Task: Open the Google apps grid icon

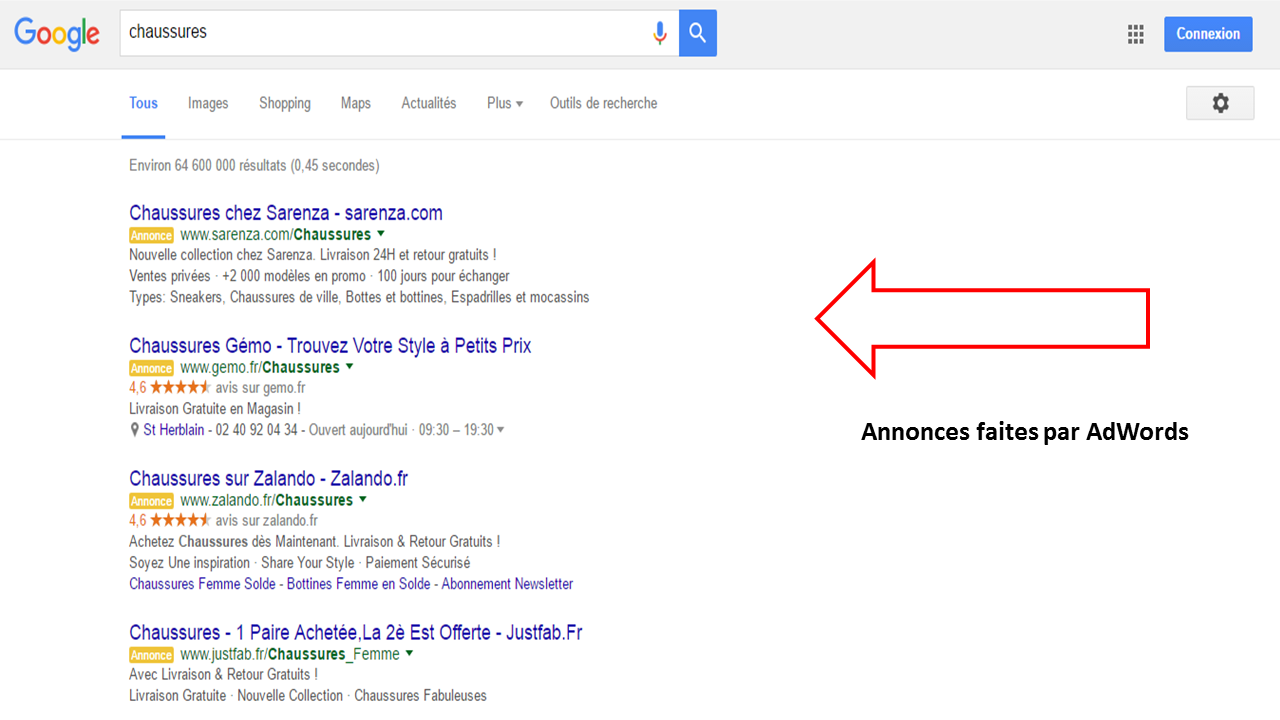Action: pyautogui.click(x=1135, y=34)
